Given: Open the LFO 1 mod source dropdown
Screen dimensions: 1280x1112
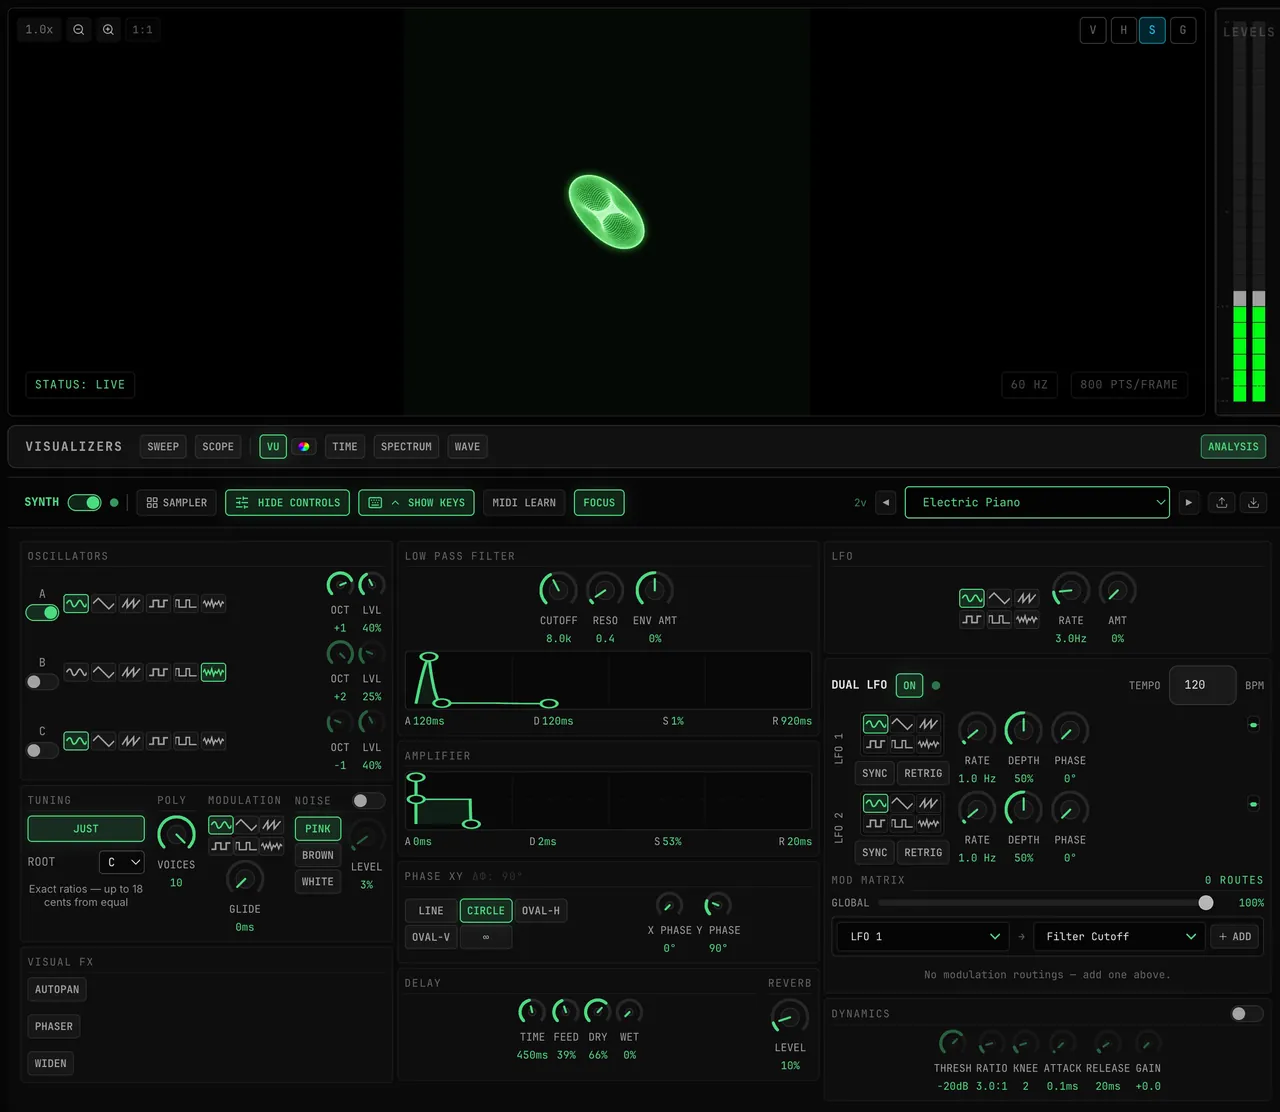Looking at the screenshot, I should [x=923, y=937].
